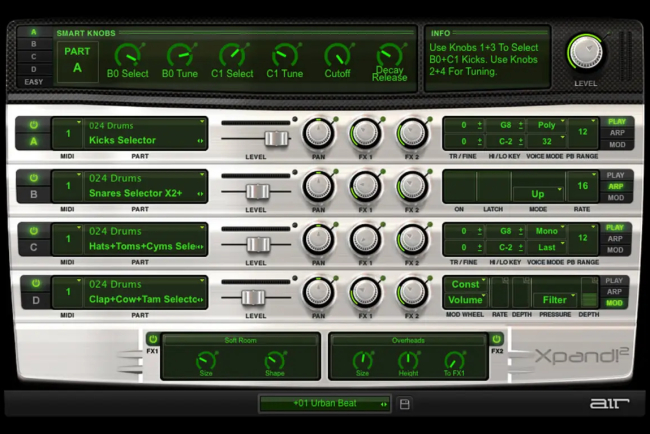650x434 pixels.
Task: Click the PAN knob for part B
Action: (318, 187)
